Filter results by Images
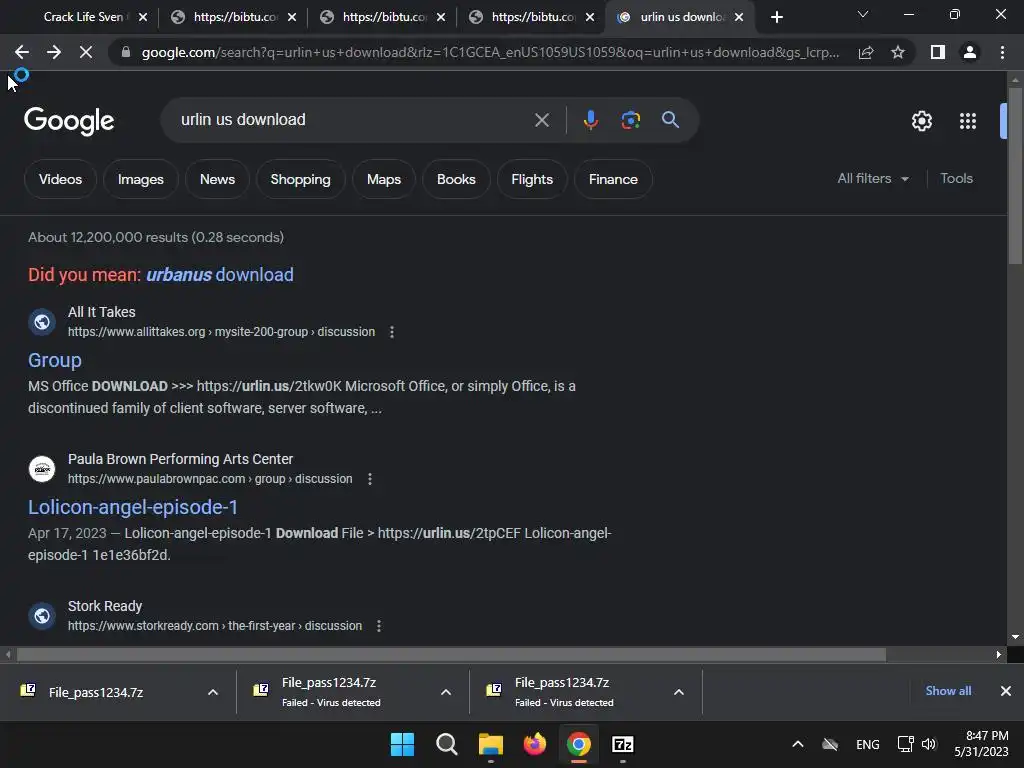1024x768 pixels. point(140,179)
